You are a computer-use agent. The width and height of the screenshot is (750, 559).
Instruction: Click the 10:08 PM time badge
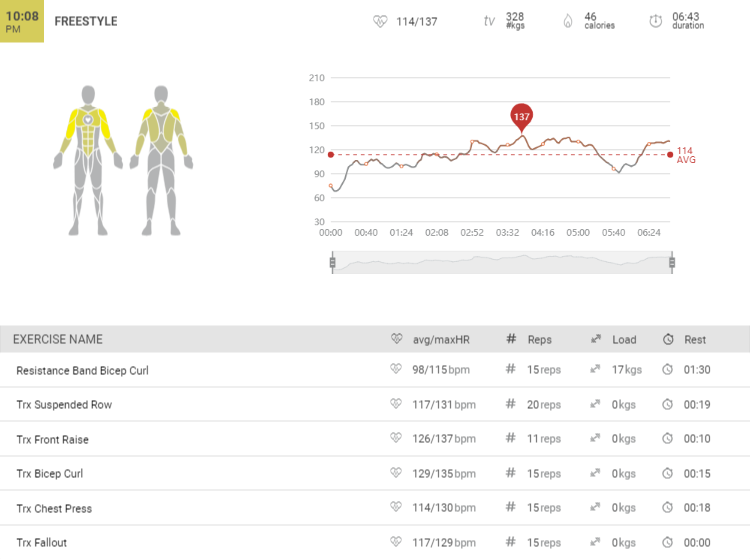(x=22, y=21)
